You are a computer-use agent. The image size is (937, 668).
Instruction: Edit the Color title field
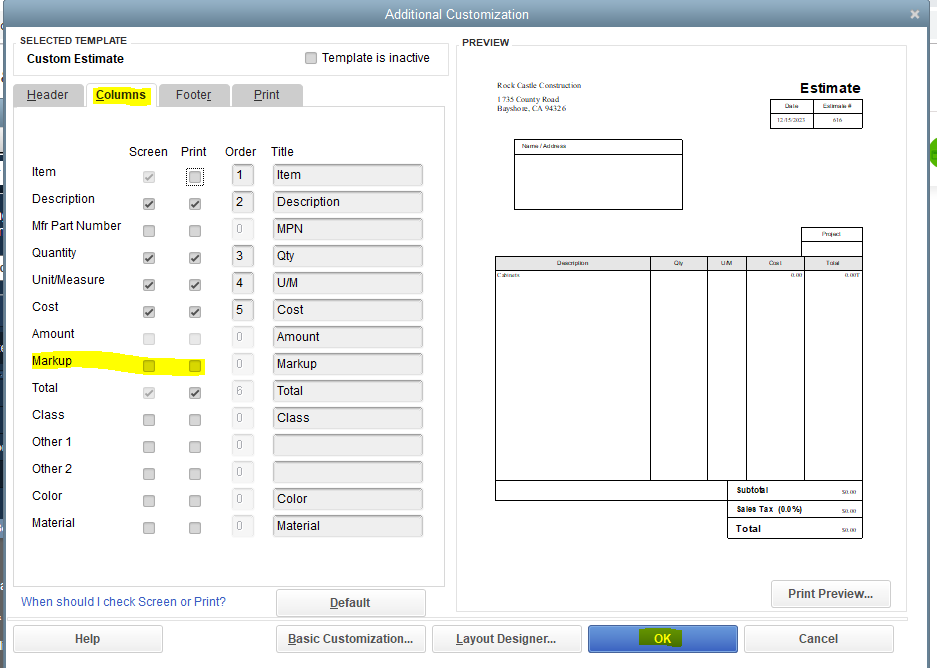click(x=348, y=499)
